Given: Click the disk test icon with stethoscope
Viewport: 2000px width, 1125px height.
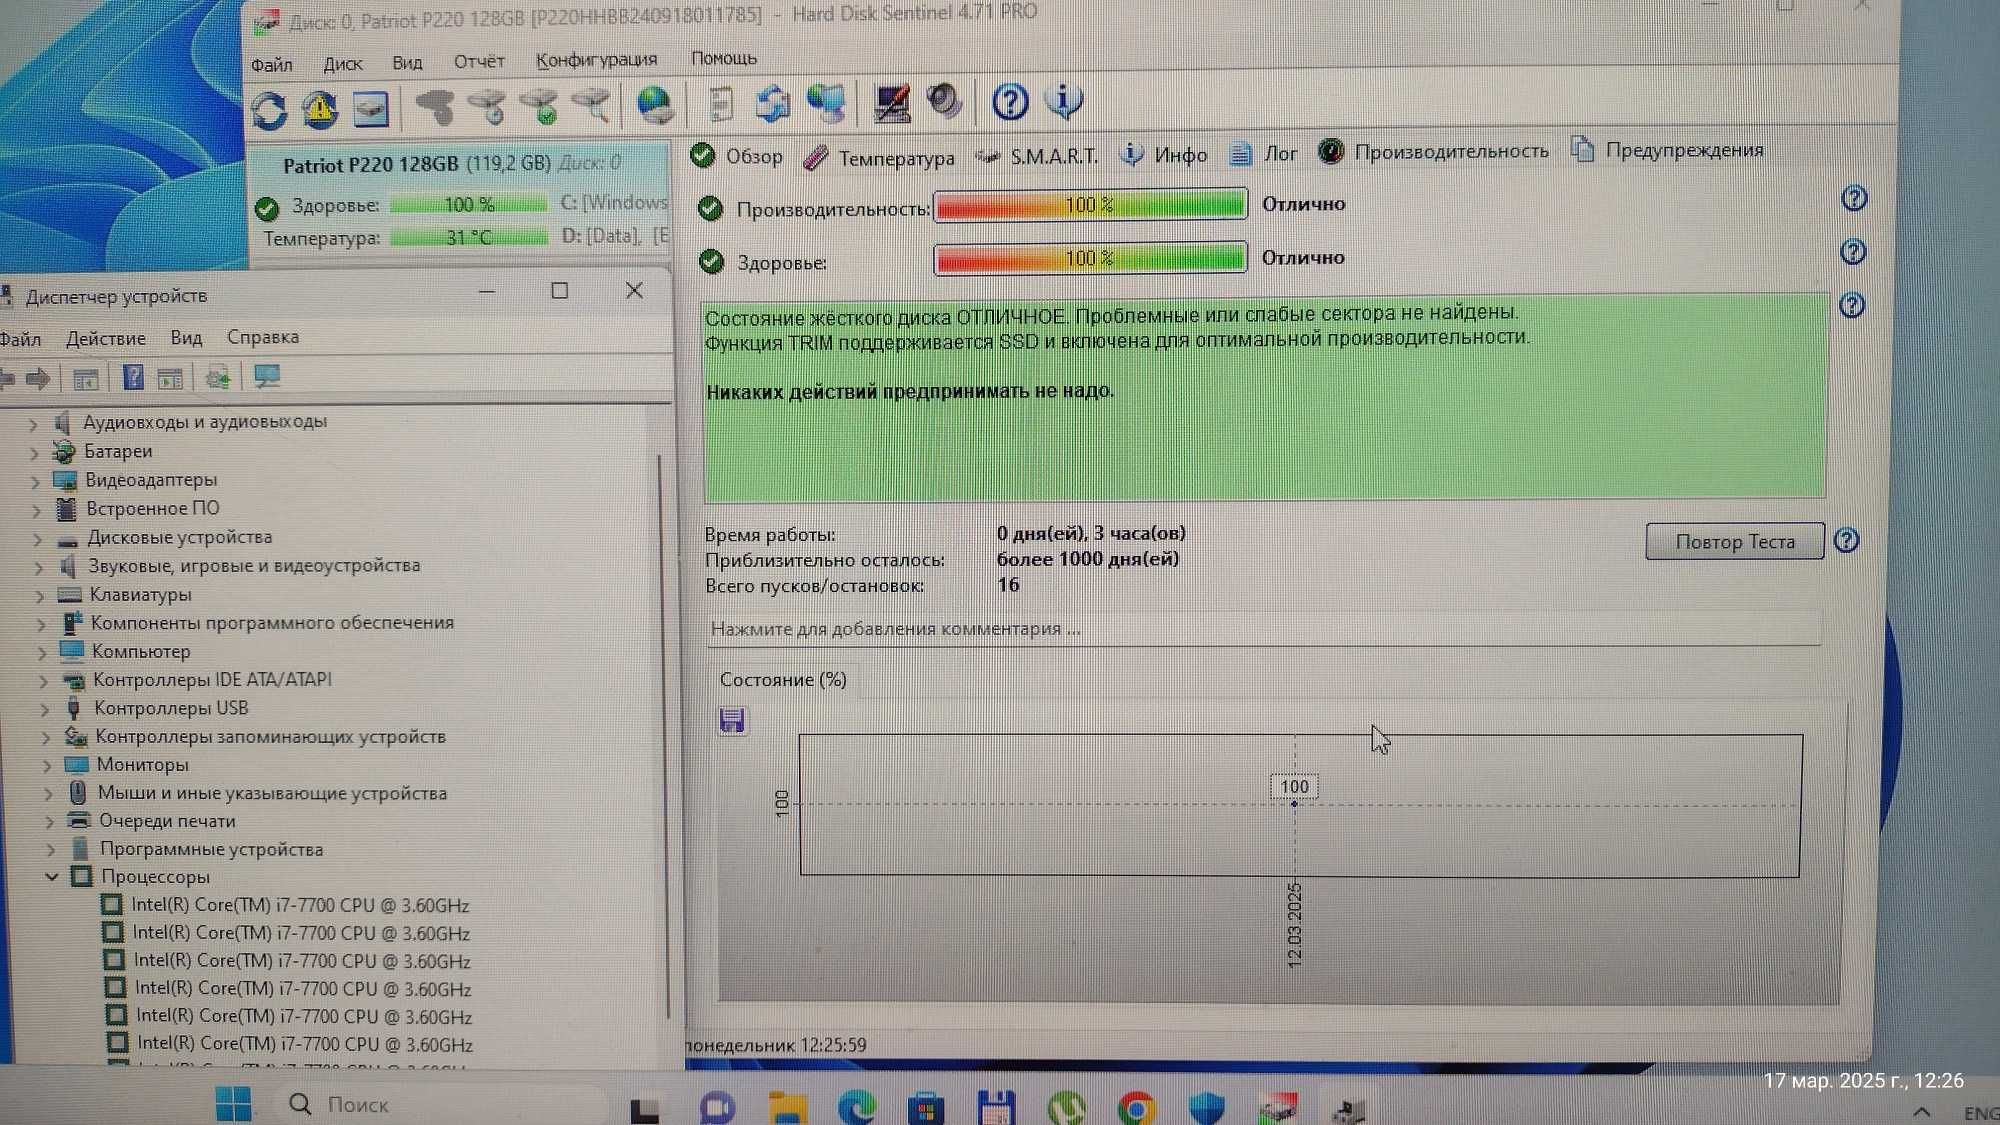Looking at the screenshot, I should 487,106.
